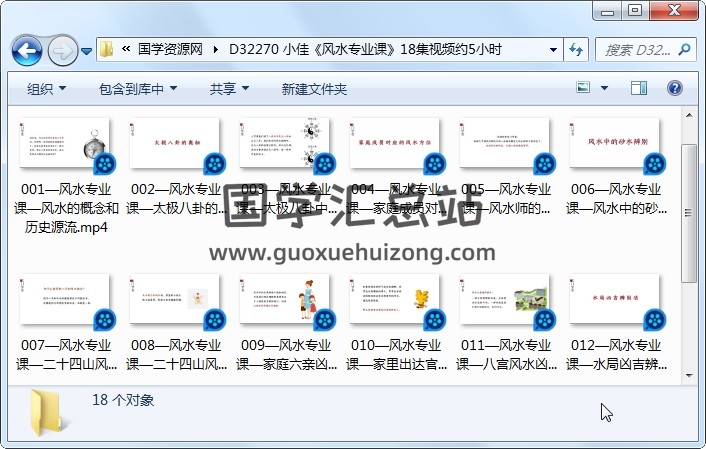
Task: Toggle the preview pane icon
Action: [x=638, y=88]
